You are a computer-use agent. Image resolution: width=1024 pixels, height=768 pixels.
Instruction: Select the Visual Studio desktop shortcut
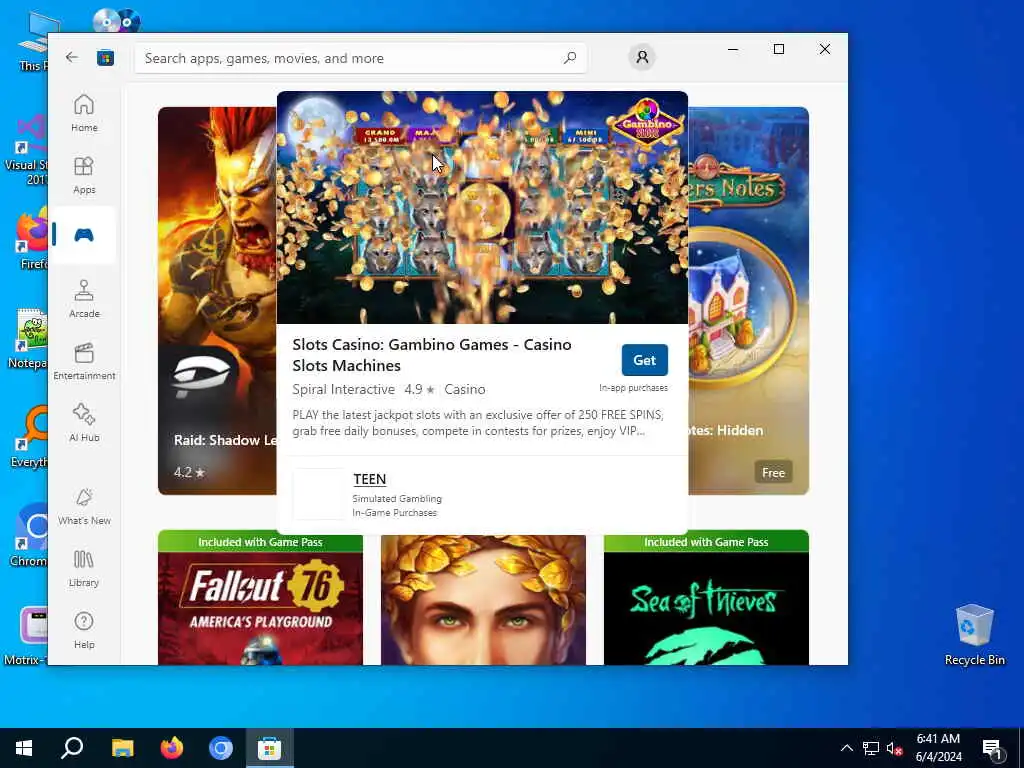[x=26, y=150]
